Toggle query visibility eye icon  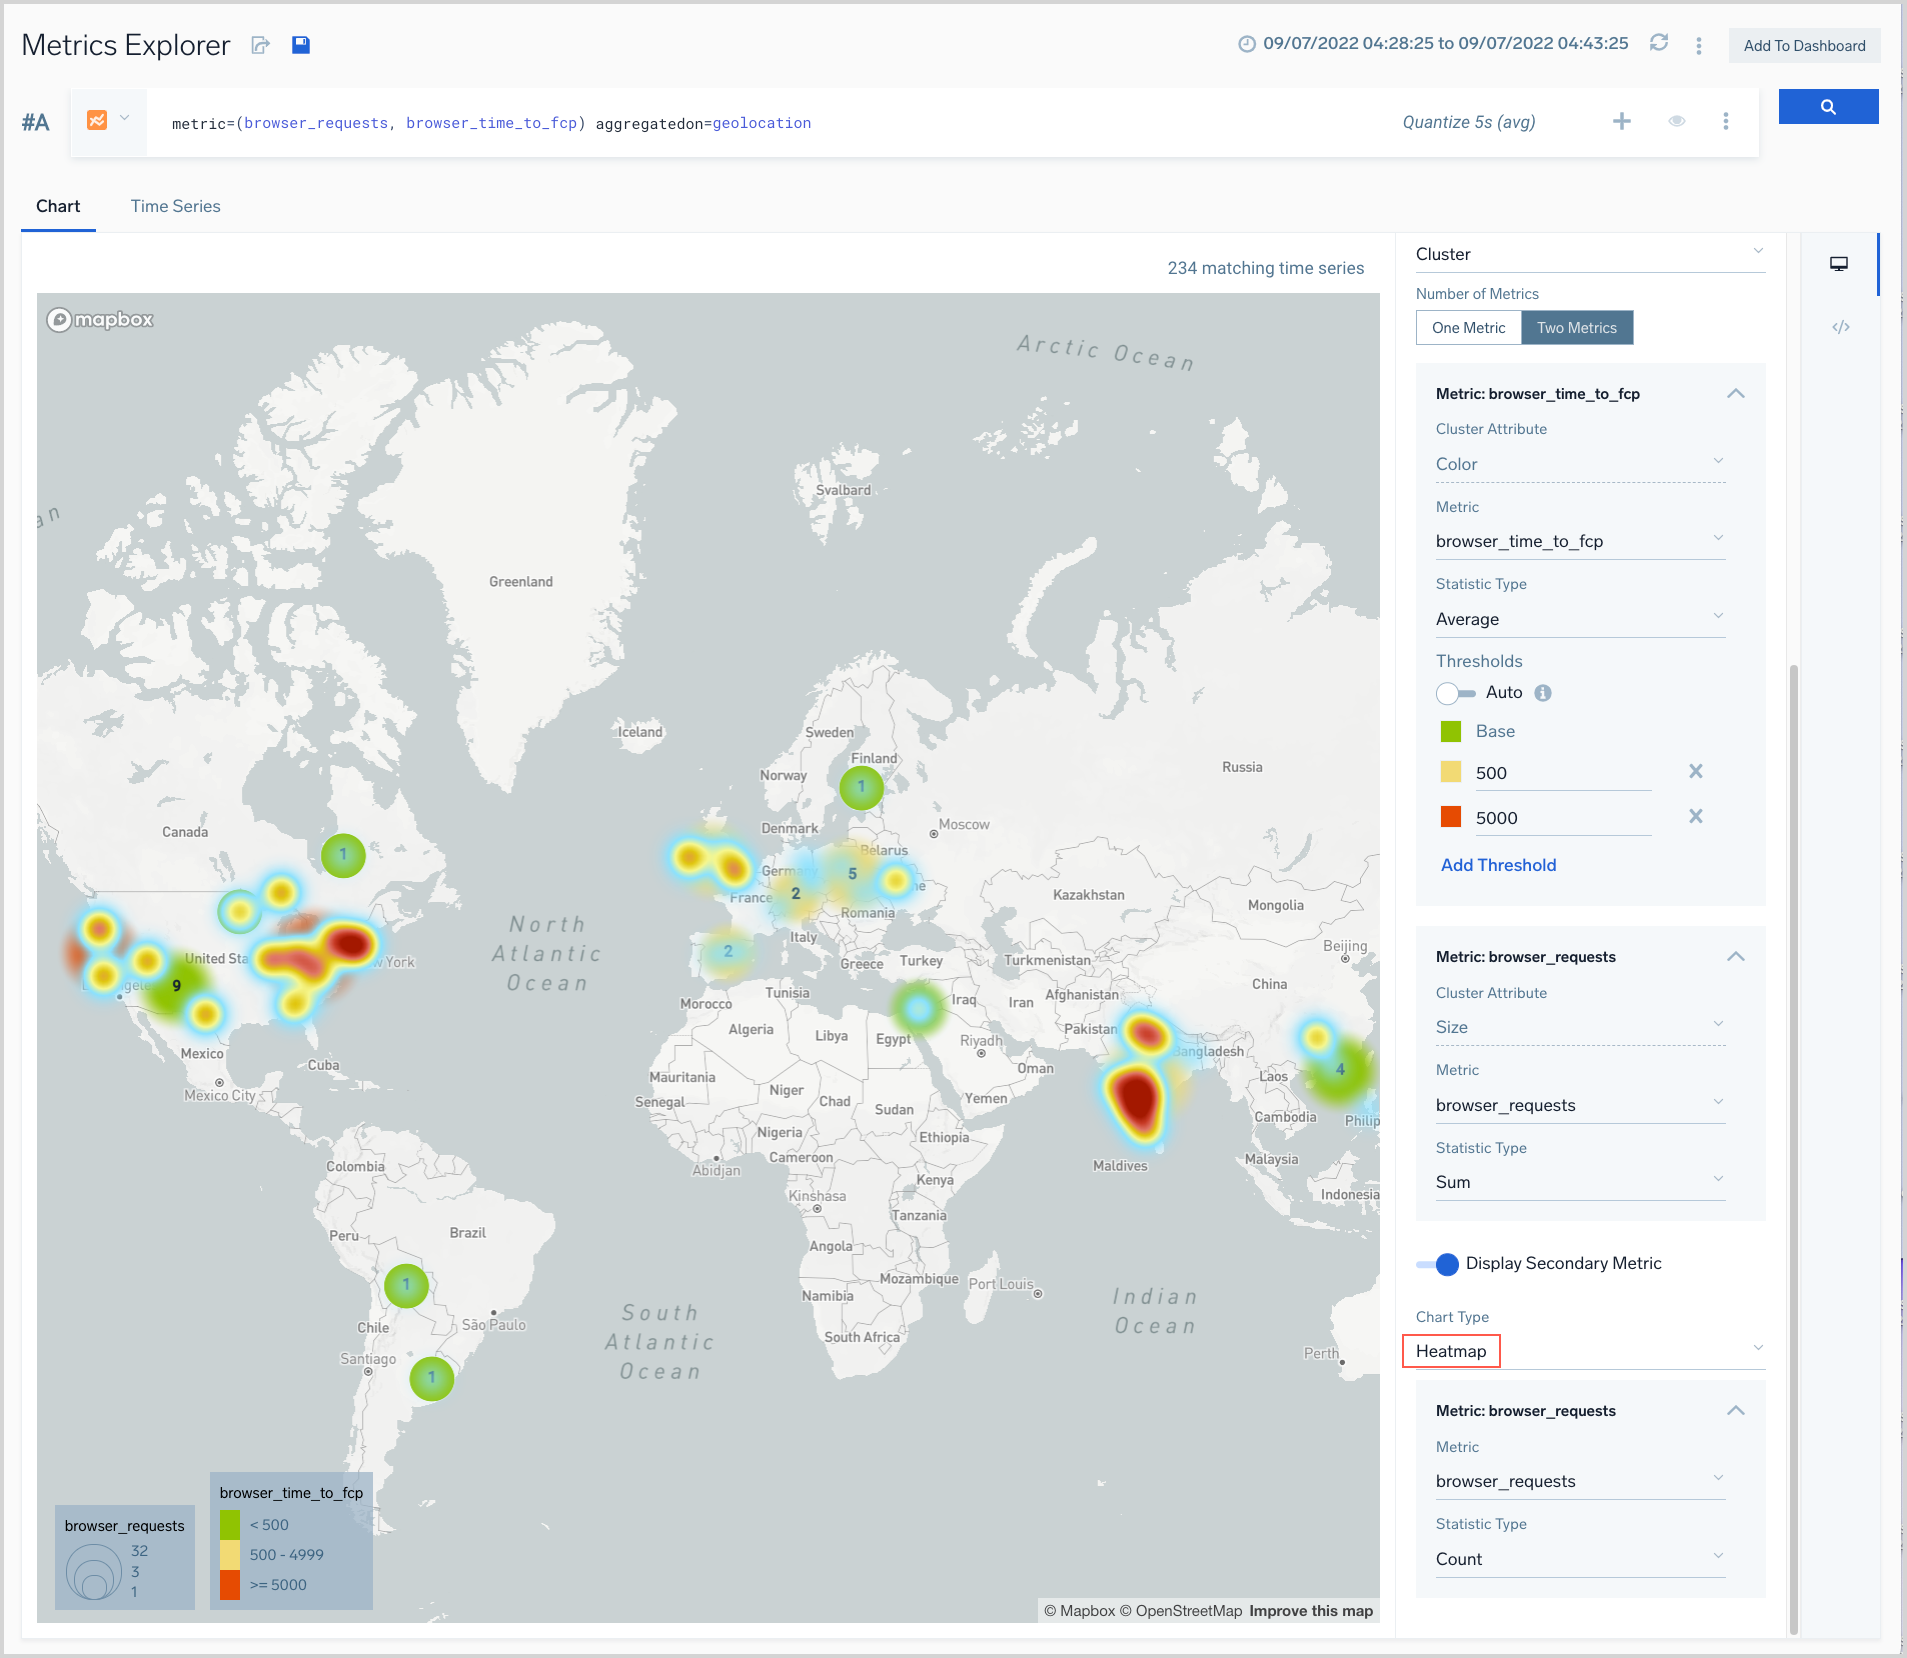(x=1676, y=121)
